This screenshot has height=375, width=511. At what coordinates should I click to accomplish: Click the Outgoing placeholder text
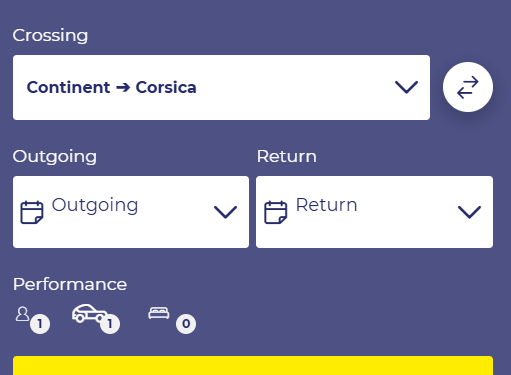[x=95, y=205]
